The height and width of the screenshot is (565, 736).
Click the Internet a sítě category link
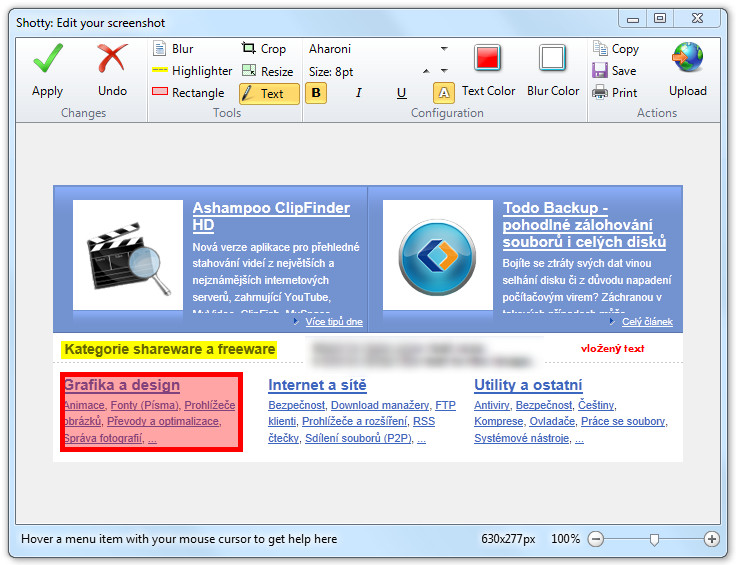point(317,385)
